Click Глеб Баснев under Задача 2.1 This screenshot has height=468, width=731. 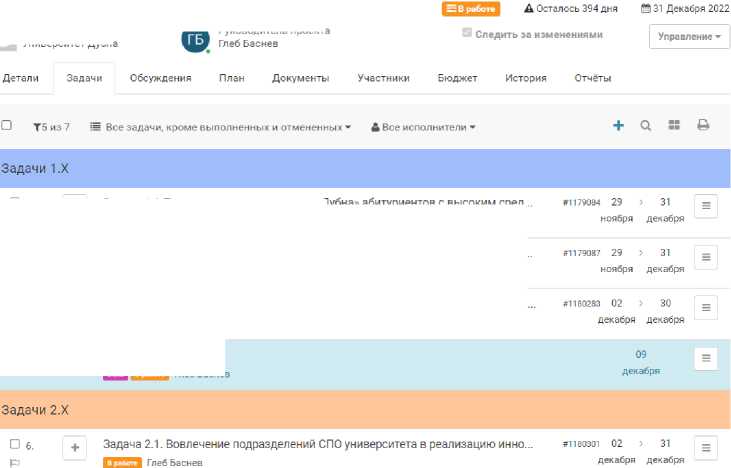(174, 462)
